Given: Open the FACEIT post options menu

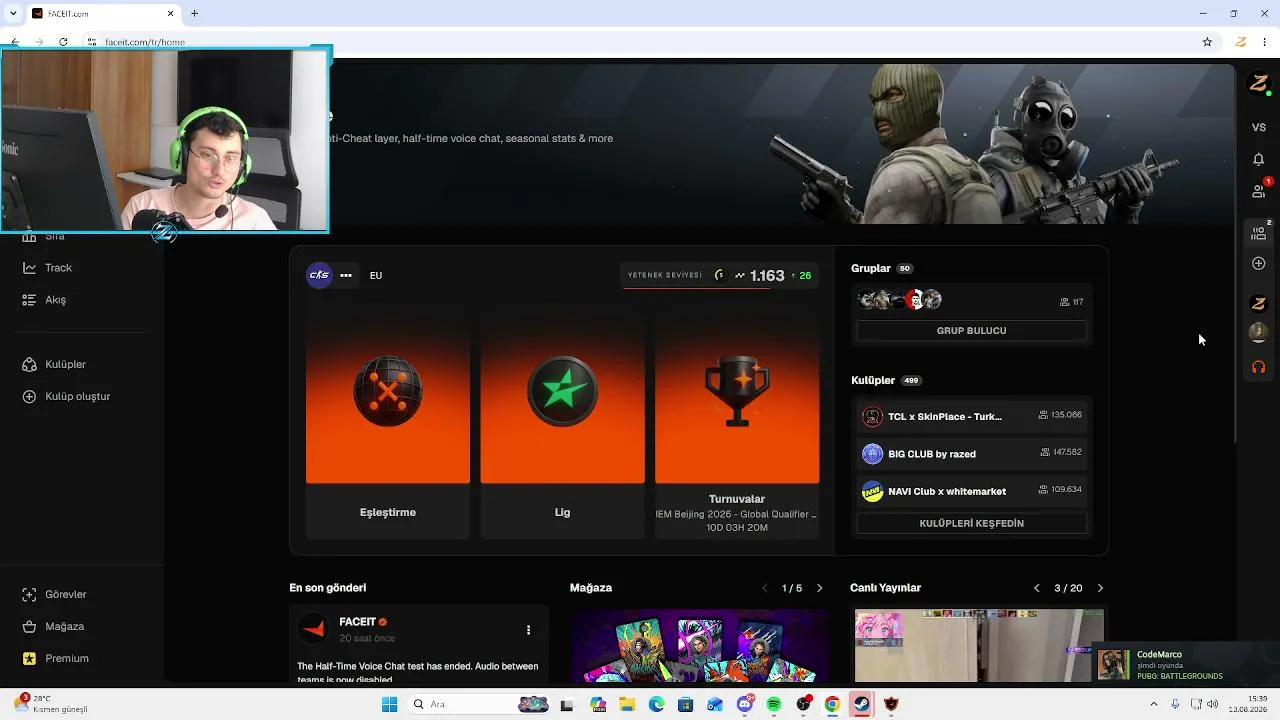Looking at the screenshot, I should point(528,630).
